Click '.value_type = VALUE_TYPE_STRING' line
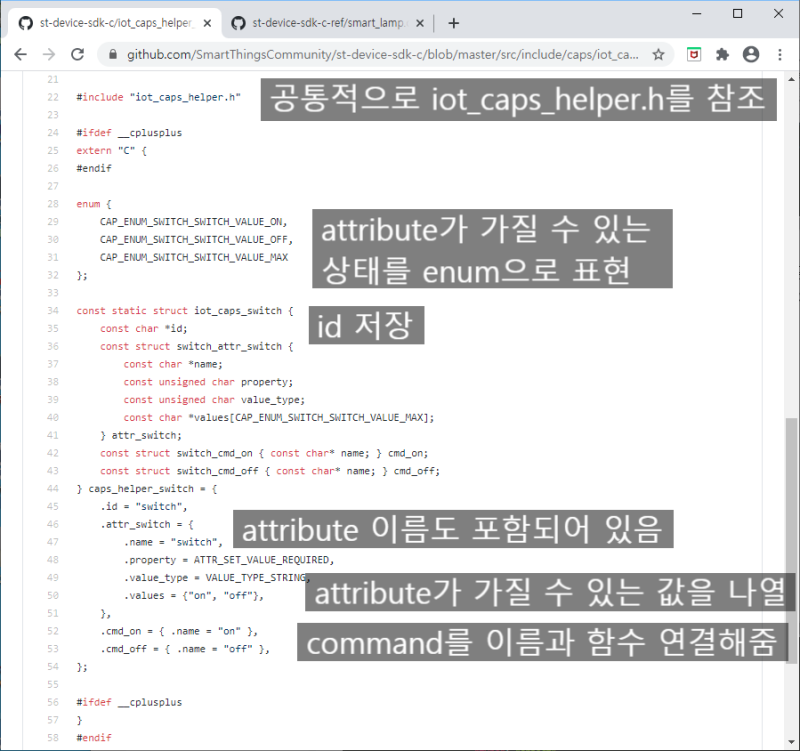The image size is (800, 751). [217, 578]
